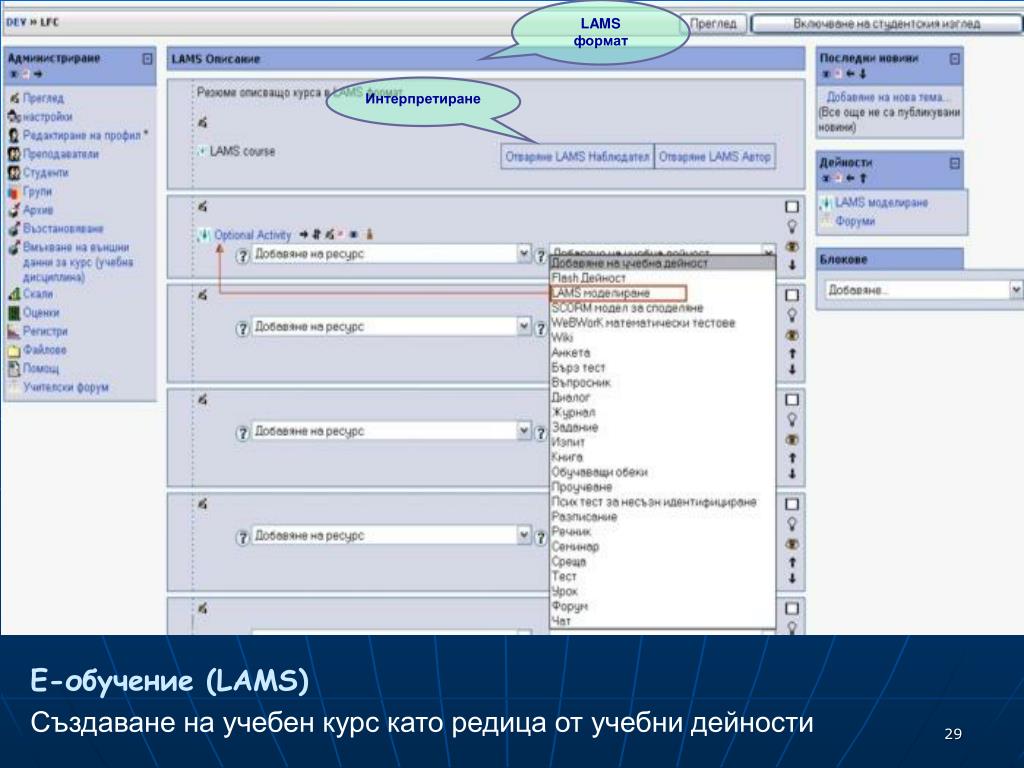The height and width of the screenshot is (768, 1024).
Task: Click Включване на студентския изглед button
Action: pos(886,24)
